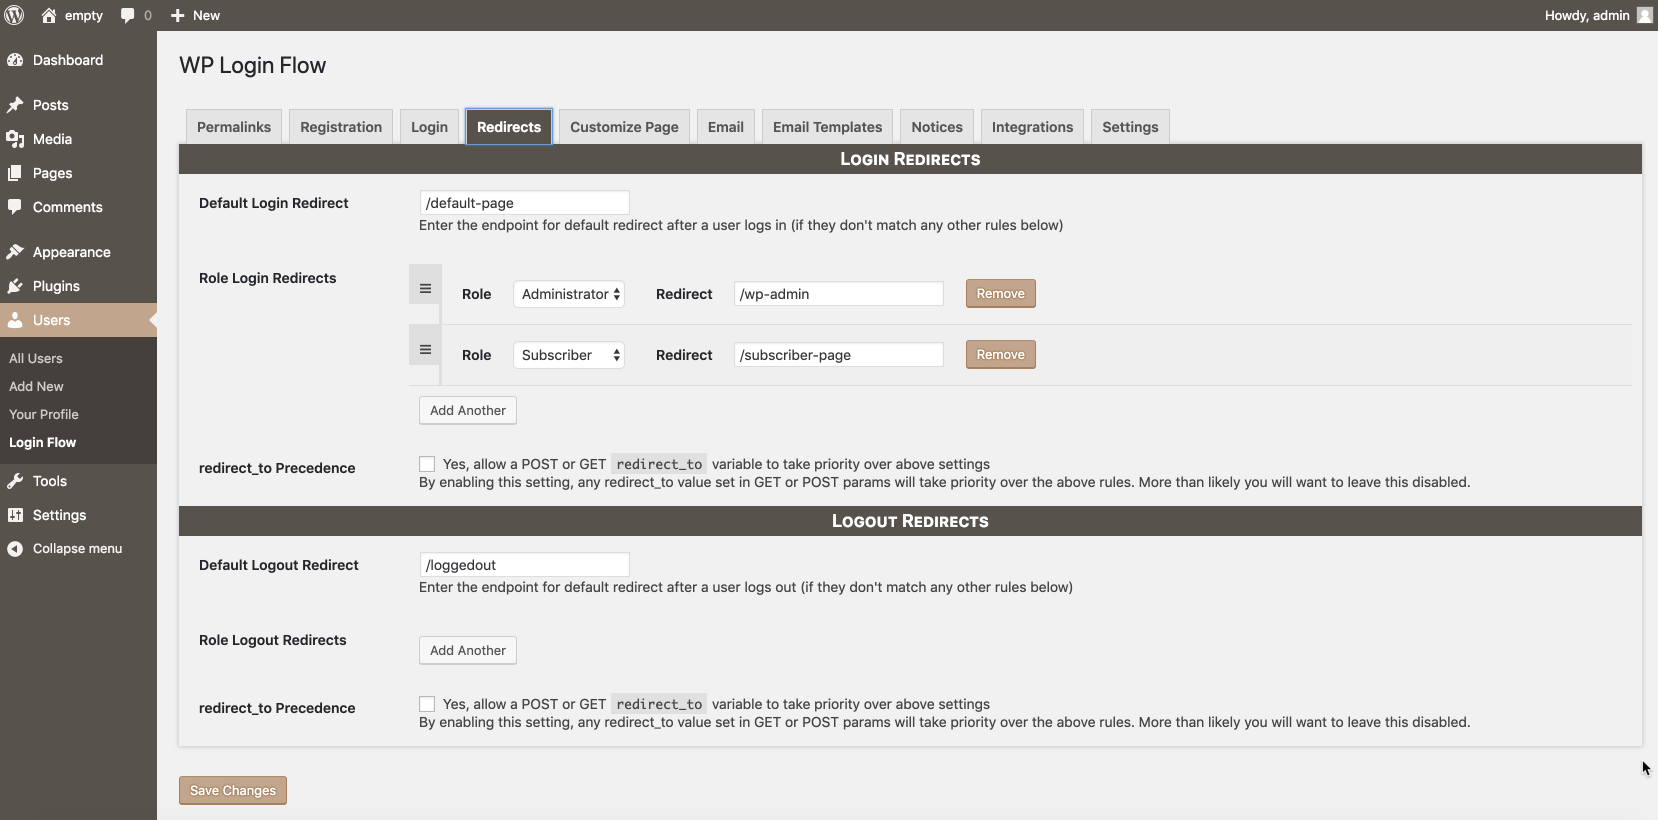Screen dimensions: 1658x820
Task: Focus the /subscriber-page redirect field
Action: click(838, 355)
